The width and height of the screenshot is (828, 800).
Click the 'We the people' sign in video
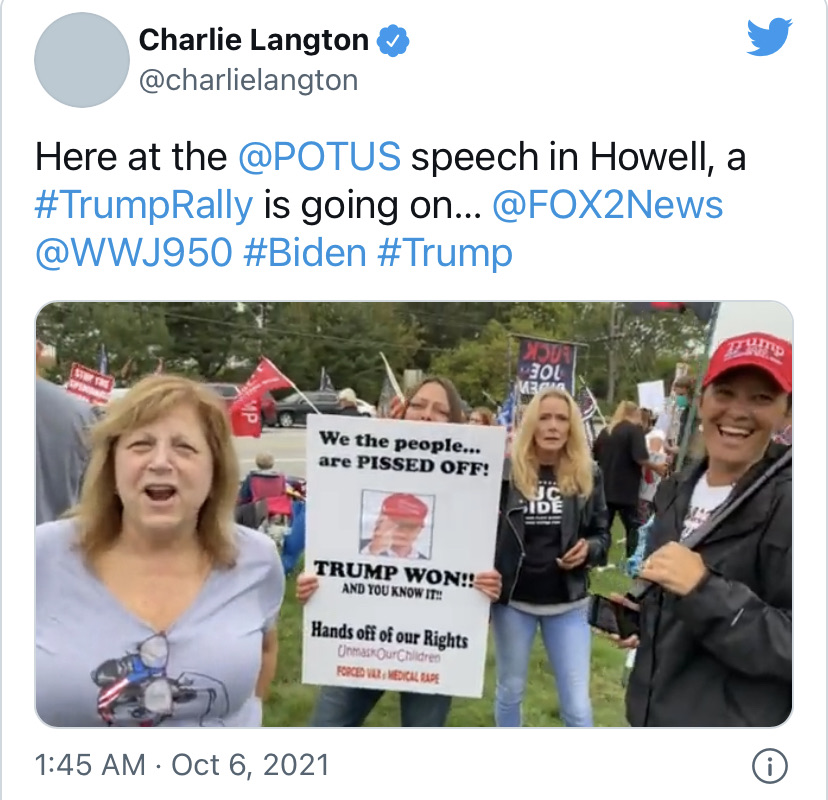click(x=402, y=554)
